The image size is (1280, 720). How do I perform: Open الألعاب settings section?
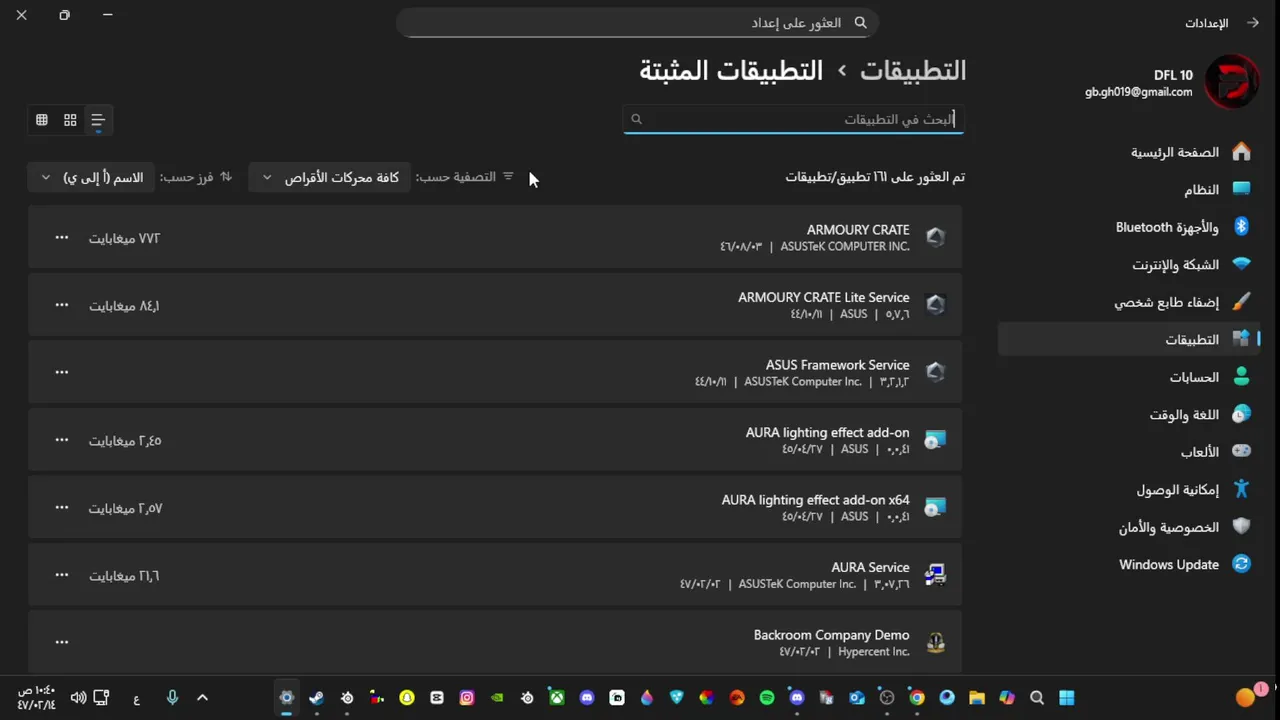(x=1130, y=452)
